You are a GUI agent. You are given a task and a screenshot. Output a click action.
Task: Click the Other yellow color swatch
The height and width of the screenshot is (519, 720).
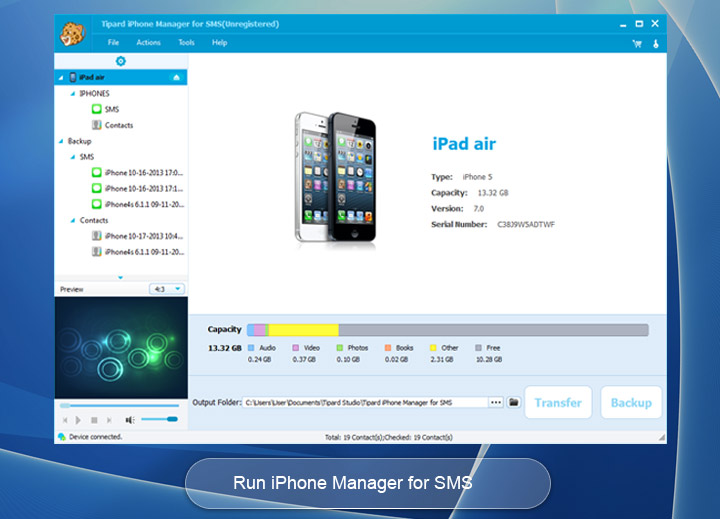tap(433, 348)
